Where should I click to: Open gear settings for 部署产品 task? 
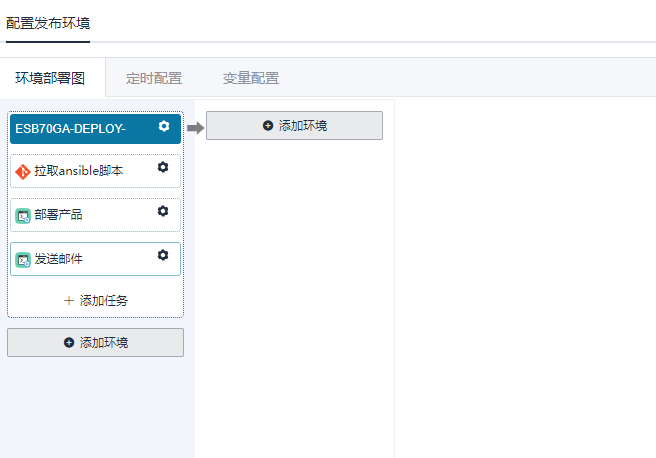tap(163, 212)
